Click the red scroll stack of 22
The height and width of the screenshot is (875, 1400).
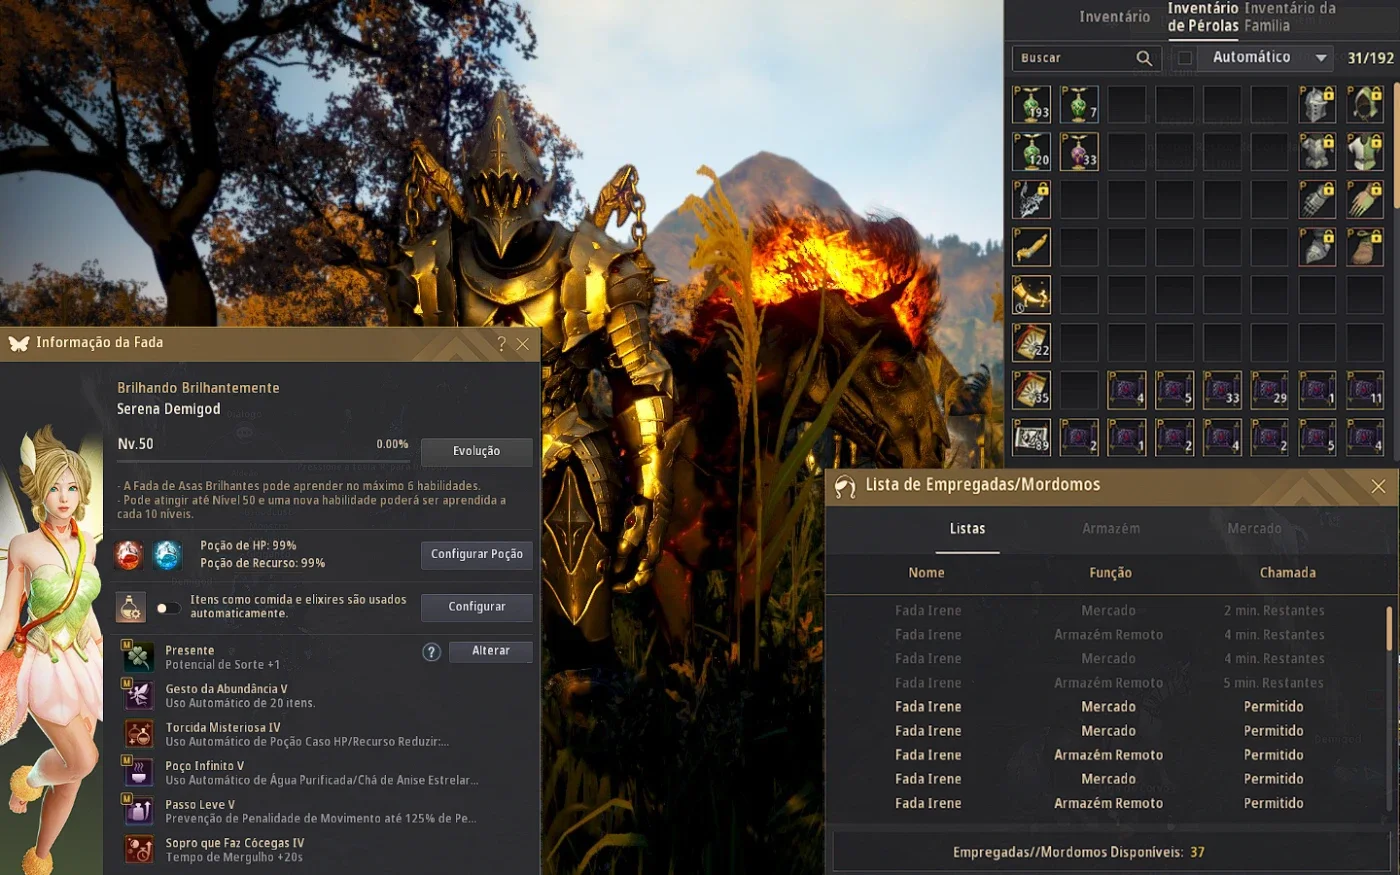(x=1031, y=343)
